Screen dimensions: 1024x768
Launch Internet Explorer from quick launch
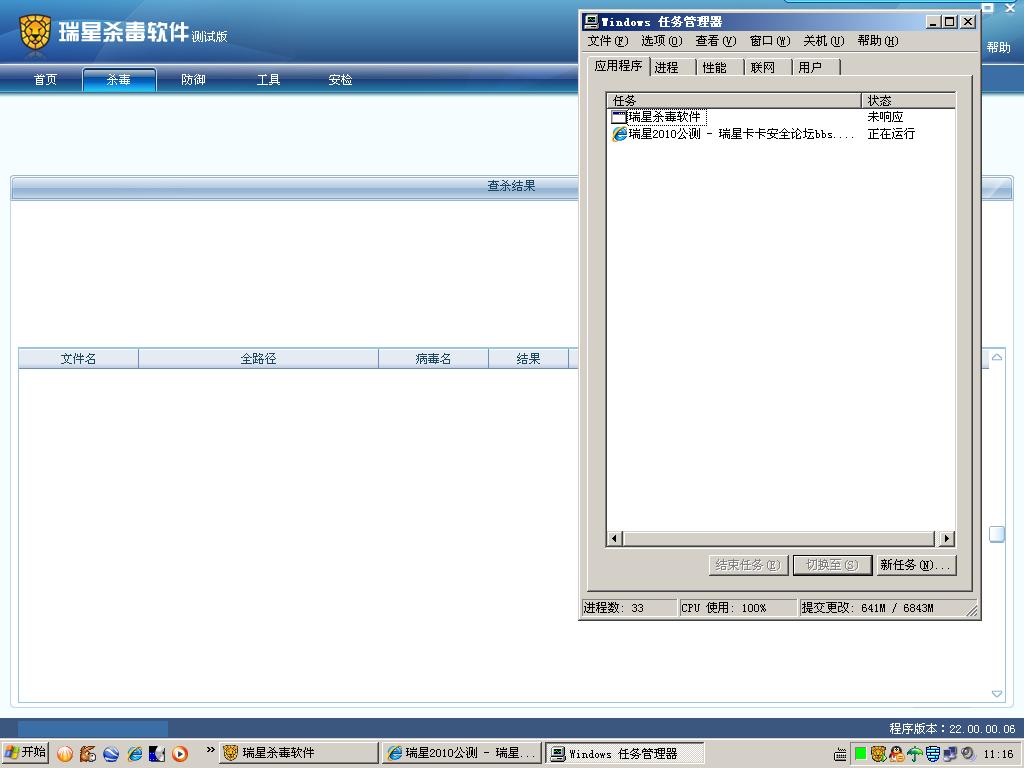click(x=135, y=754)
